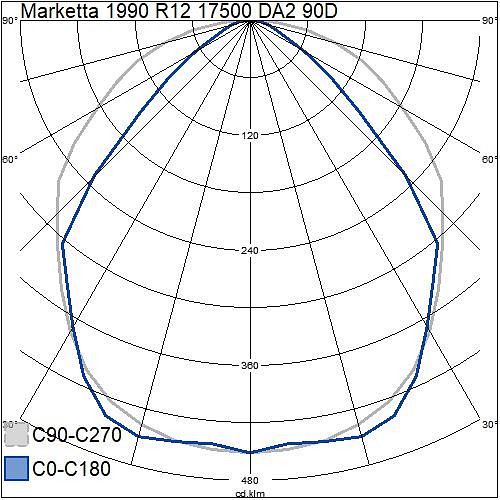Click the 240 intensity ring label

[x=250, y=251]
